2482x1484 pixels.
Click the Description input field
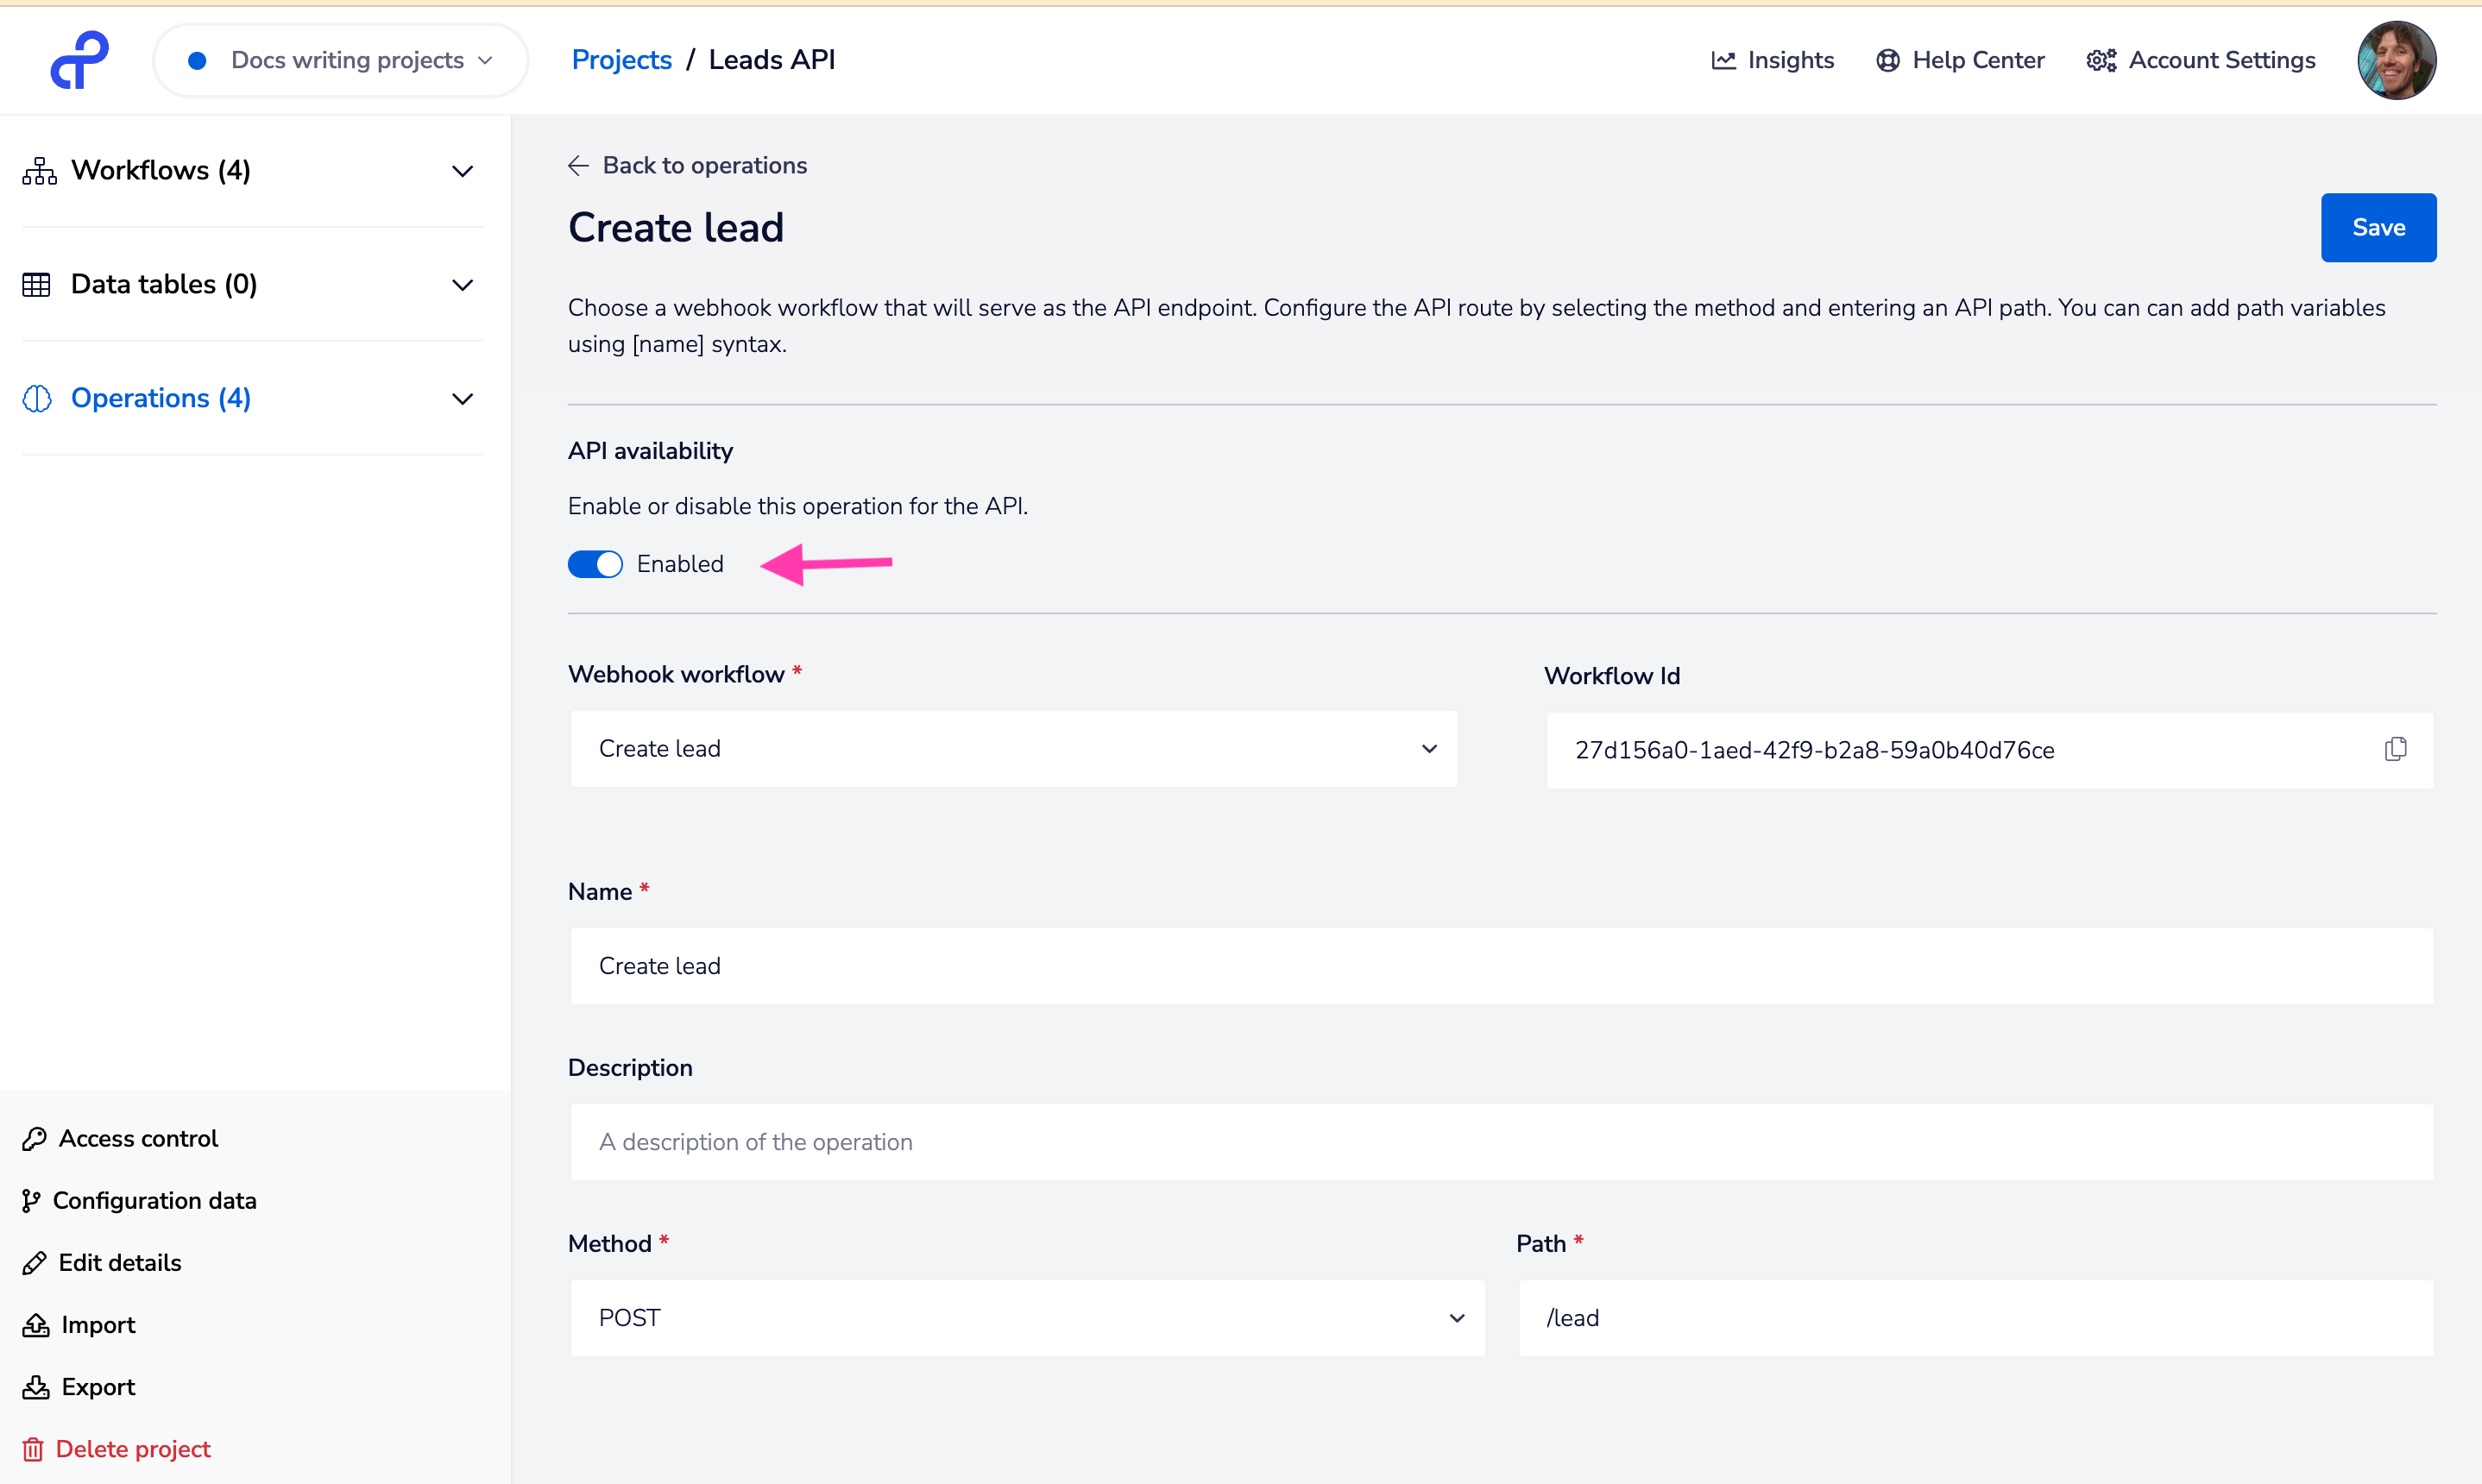[1501, 1142]
